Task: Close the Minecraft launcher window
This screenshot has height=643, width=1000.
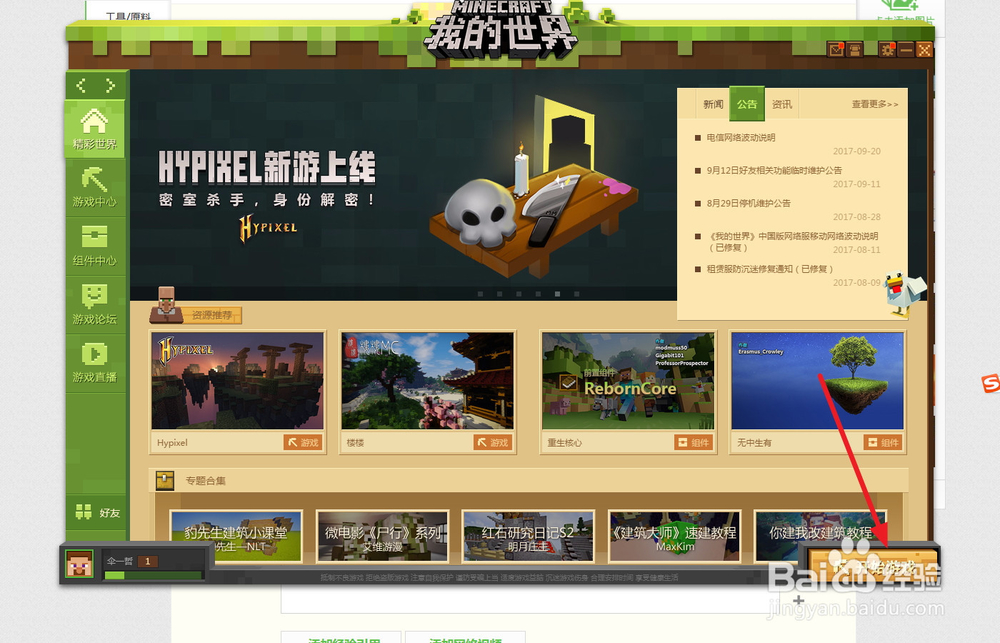Action: (924, 49)
